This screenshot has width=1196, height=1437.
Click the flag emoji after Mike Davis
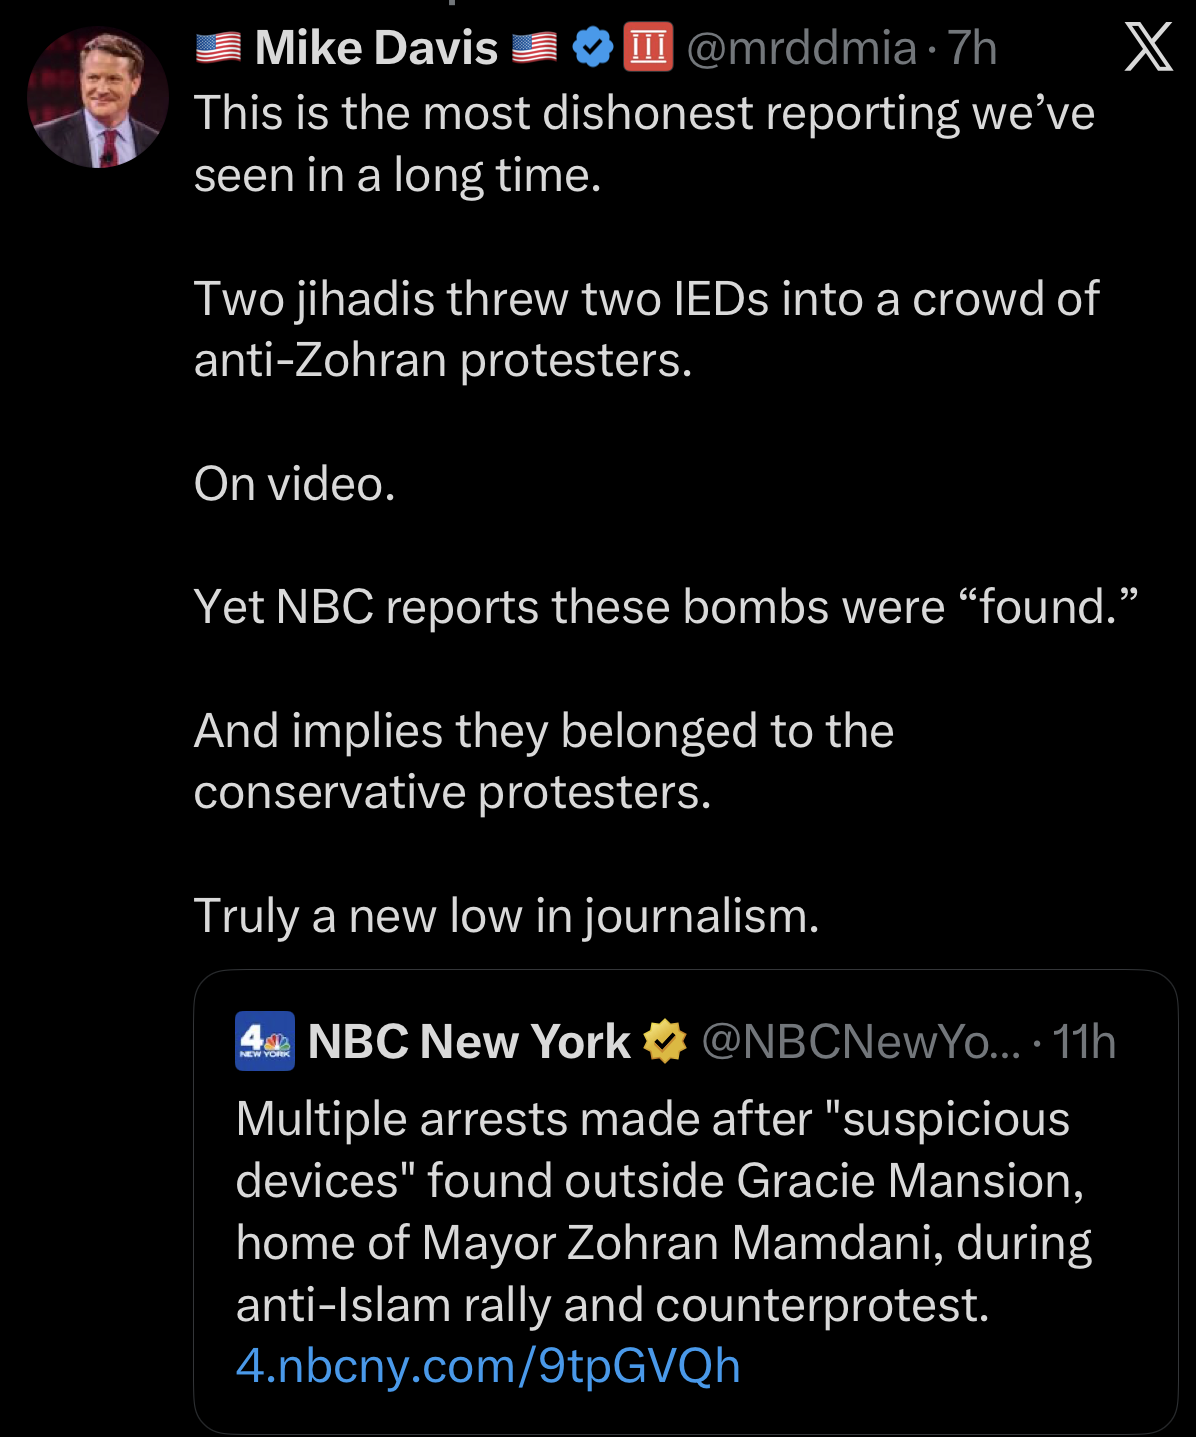pyautogui.click(x=534, y=47)
